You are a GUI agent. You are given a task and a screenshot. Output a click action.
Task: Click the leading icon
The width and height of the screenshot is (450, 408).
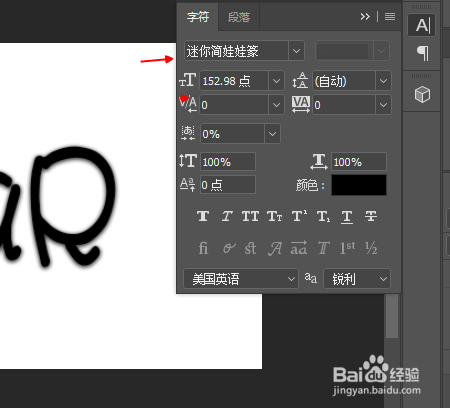(x=300, y=80)
